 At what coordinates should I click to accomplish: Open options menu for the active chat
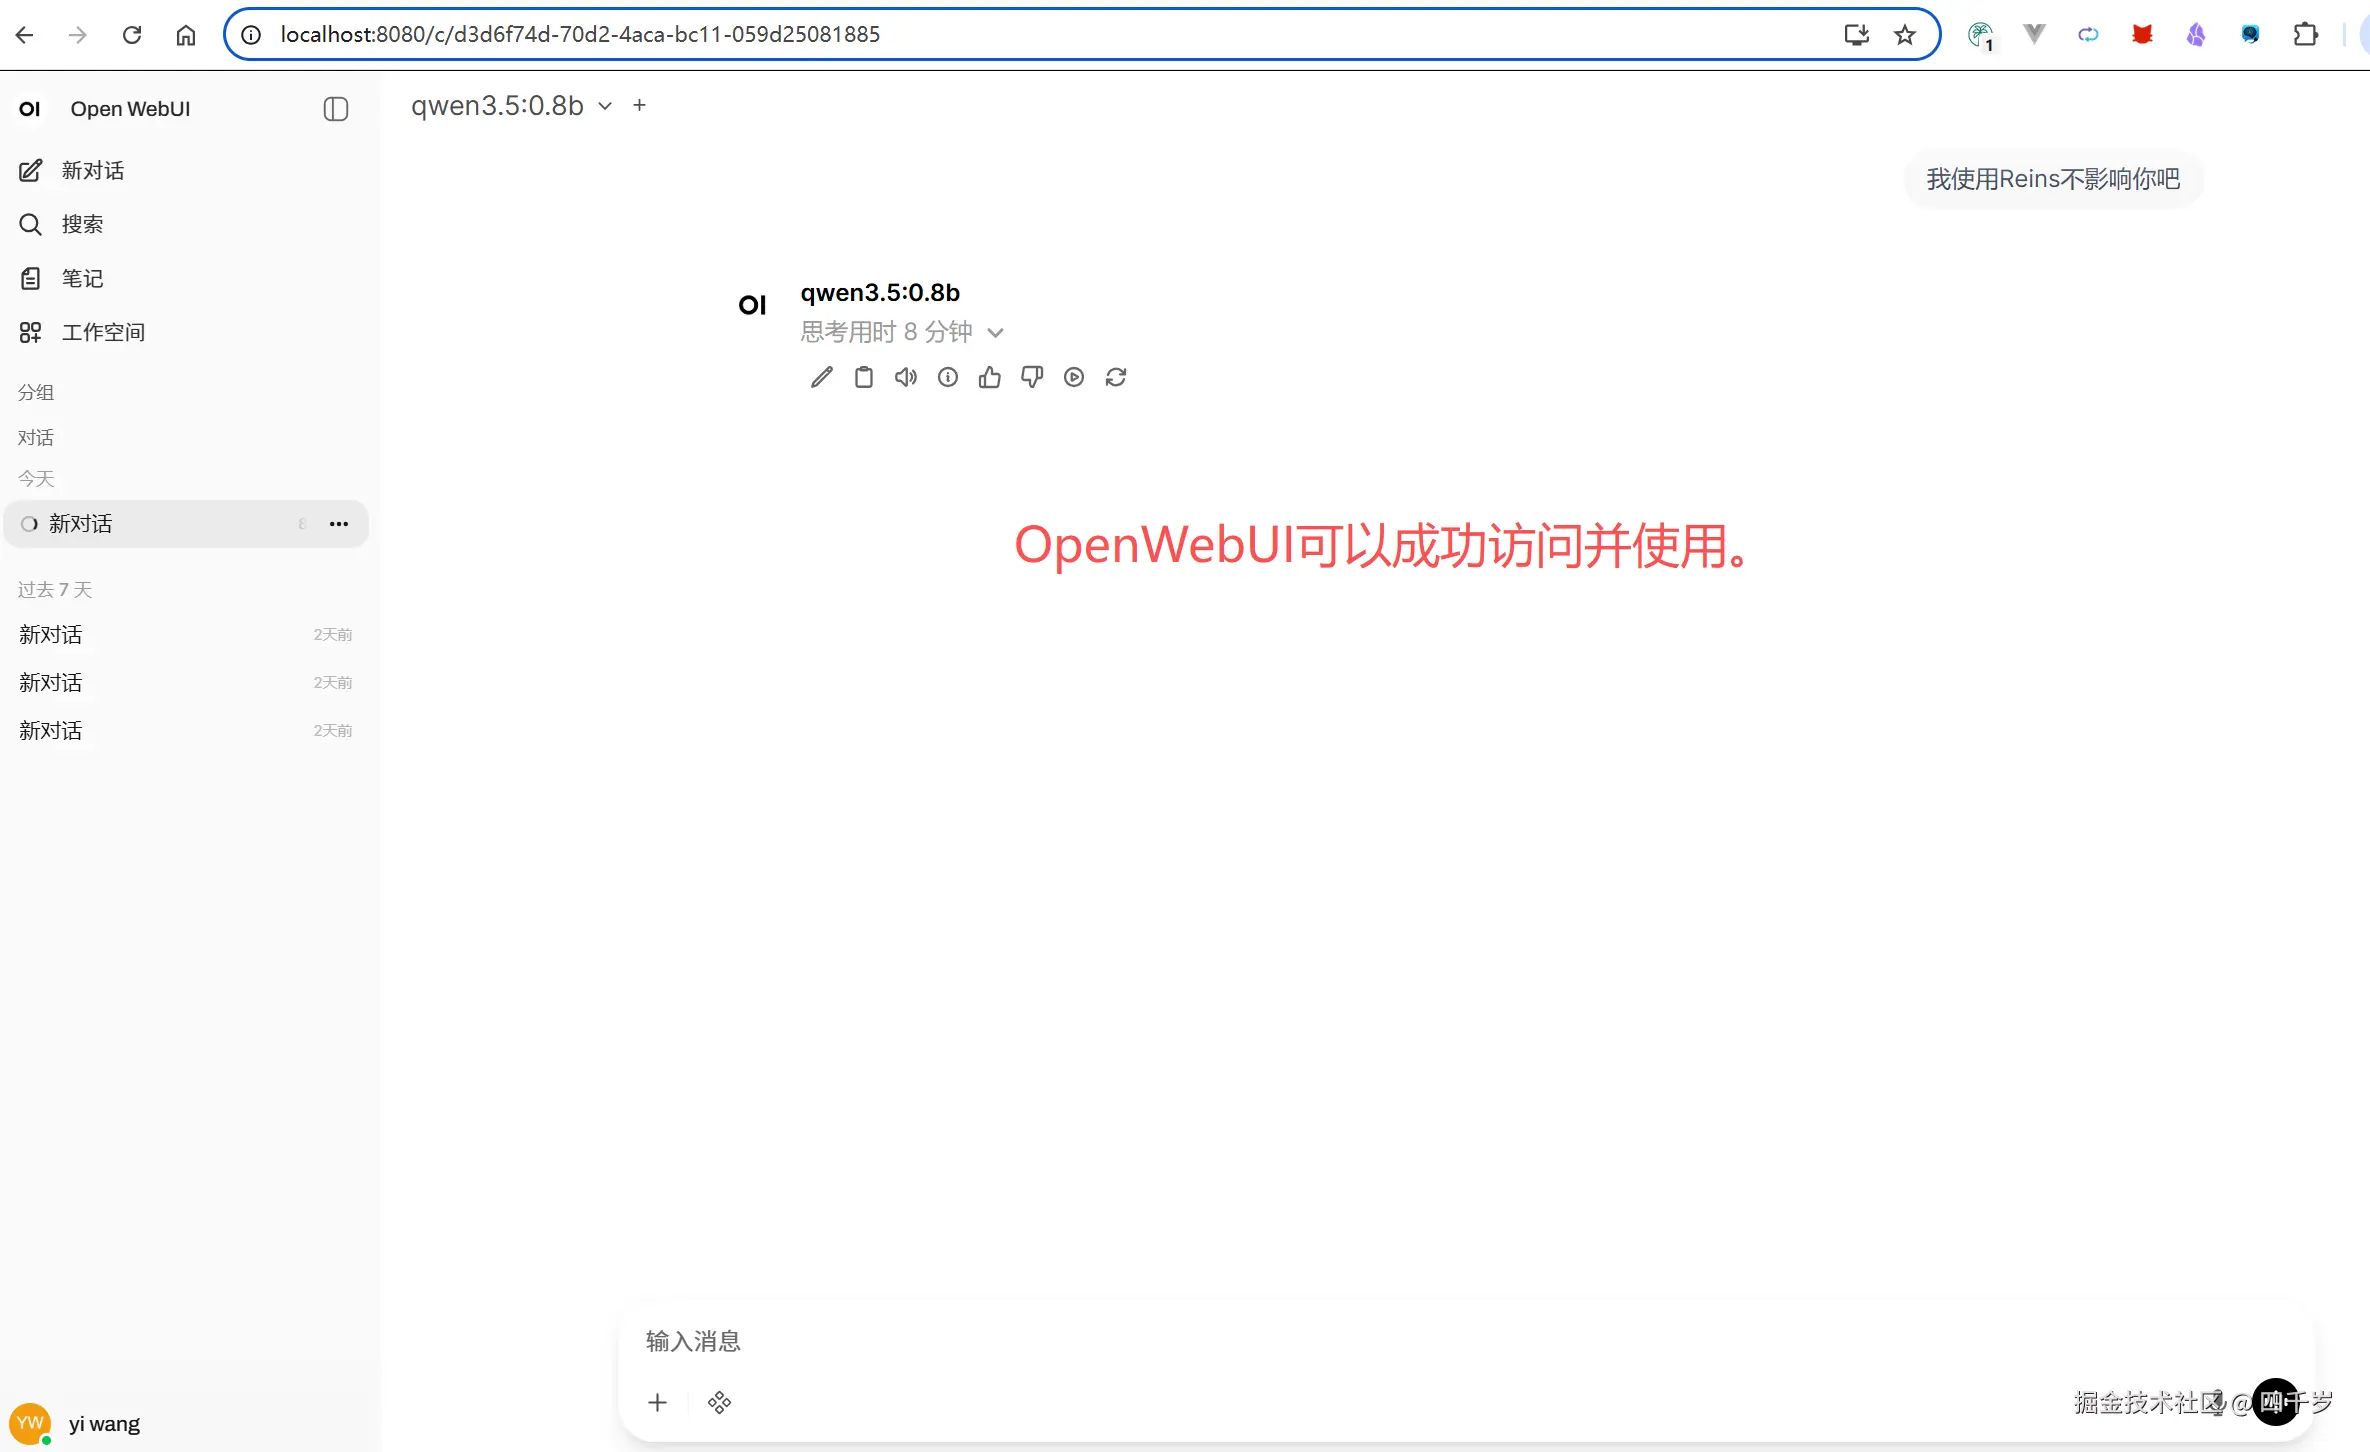(x=338, y=523)
